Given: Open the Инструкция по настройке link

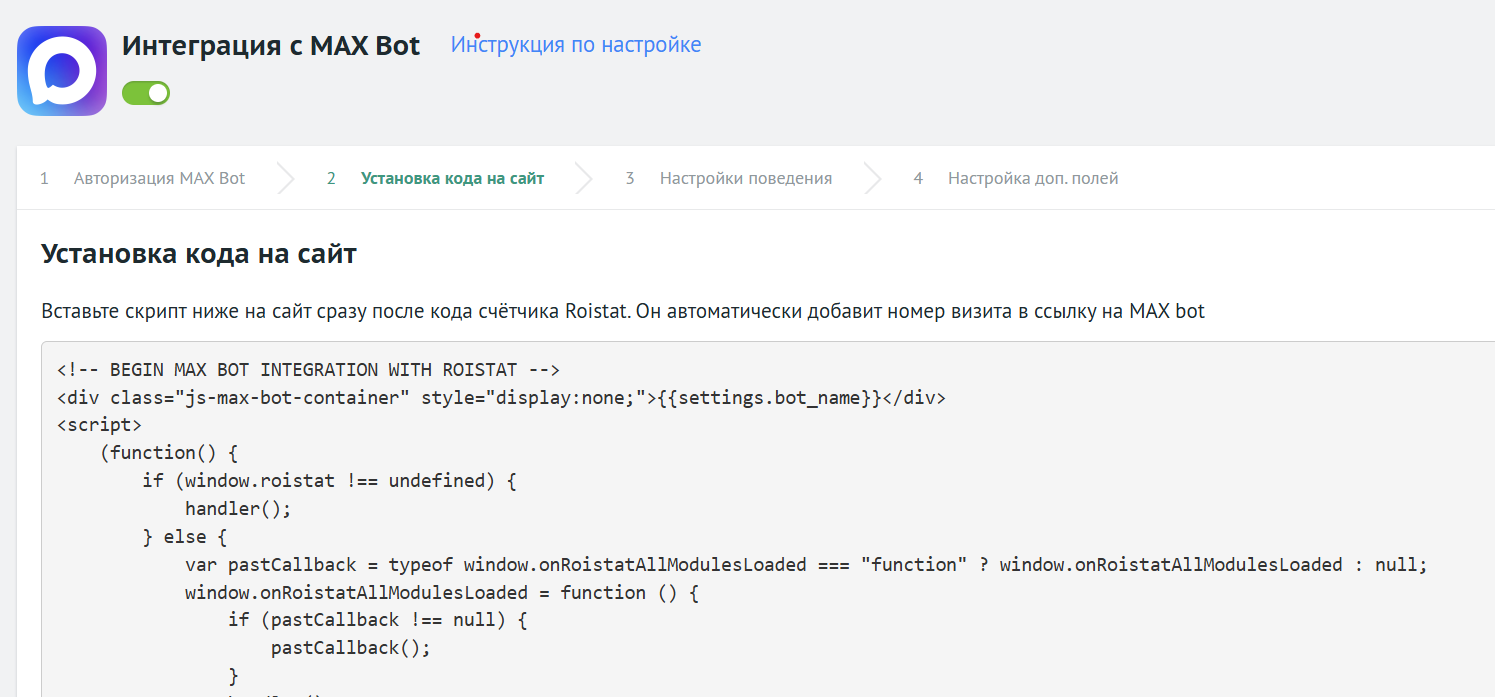Looking at the screenshot, I should point(575,45).
